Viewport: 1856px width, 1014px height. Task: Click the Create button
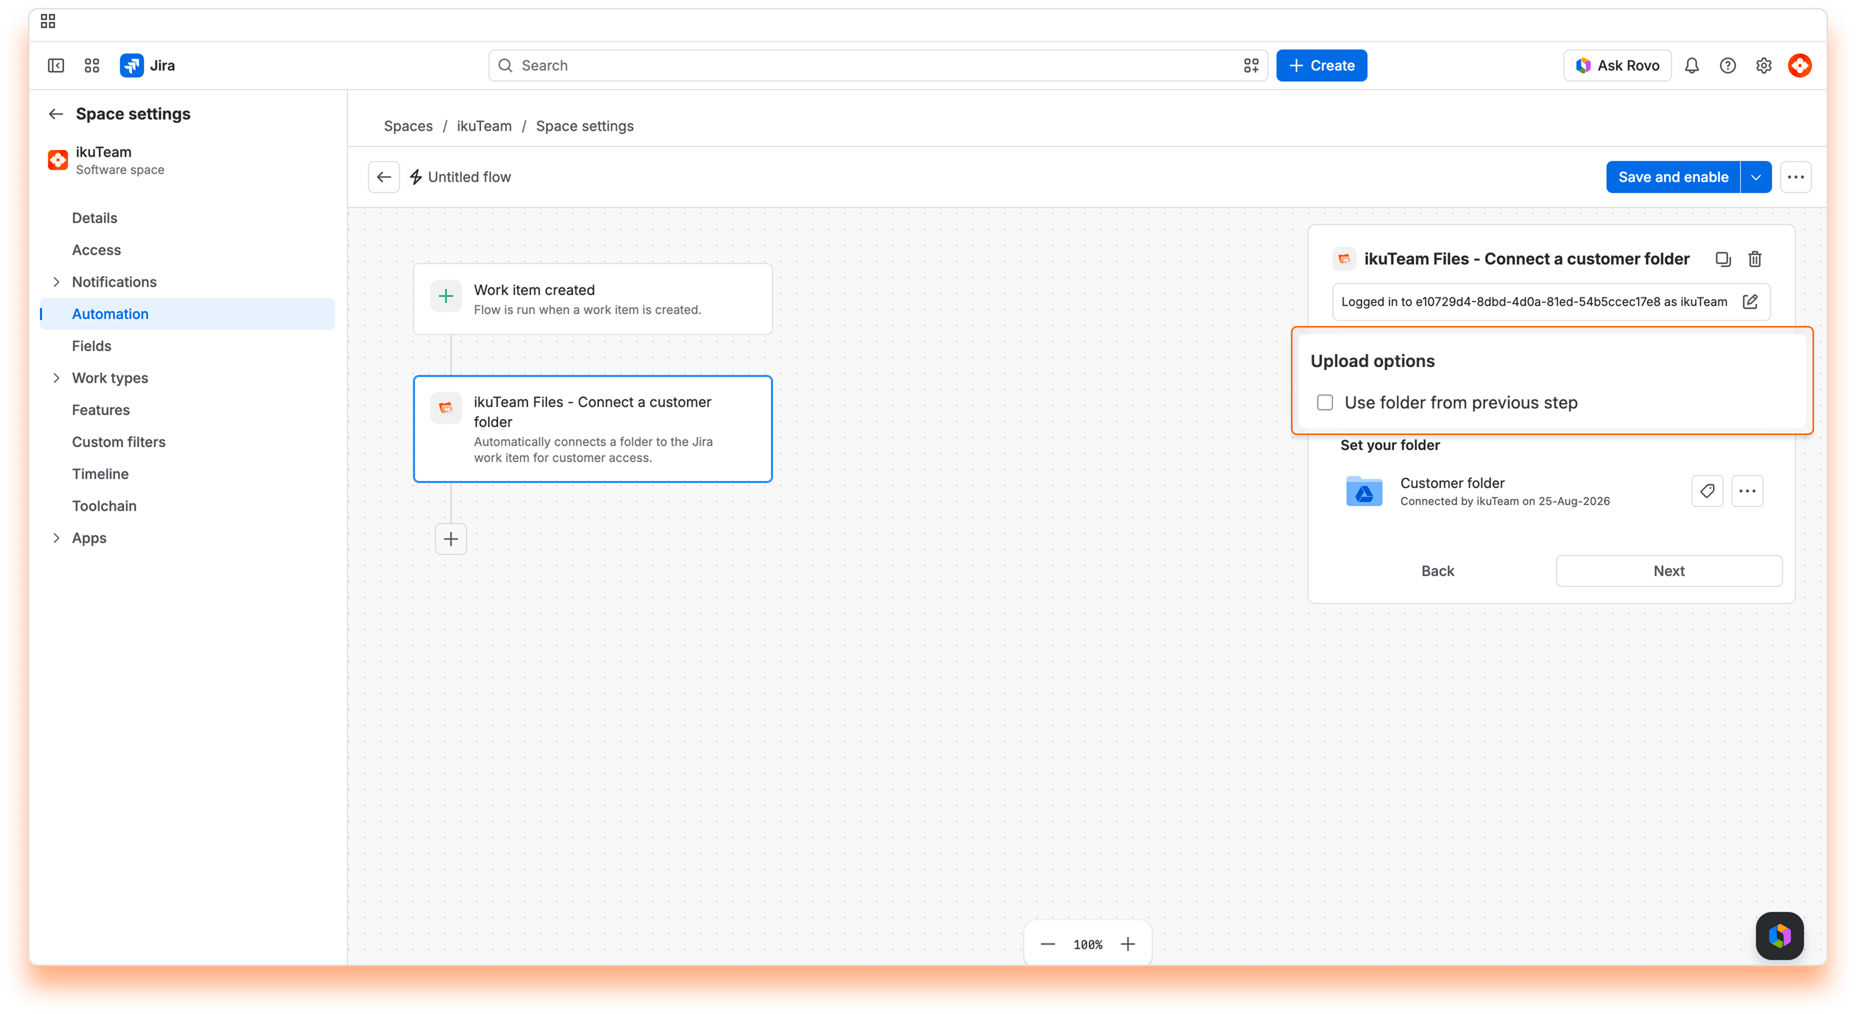click(x=1321, y=65)
